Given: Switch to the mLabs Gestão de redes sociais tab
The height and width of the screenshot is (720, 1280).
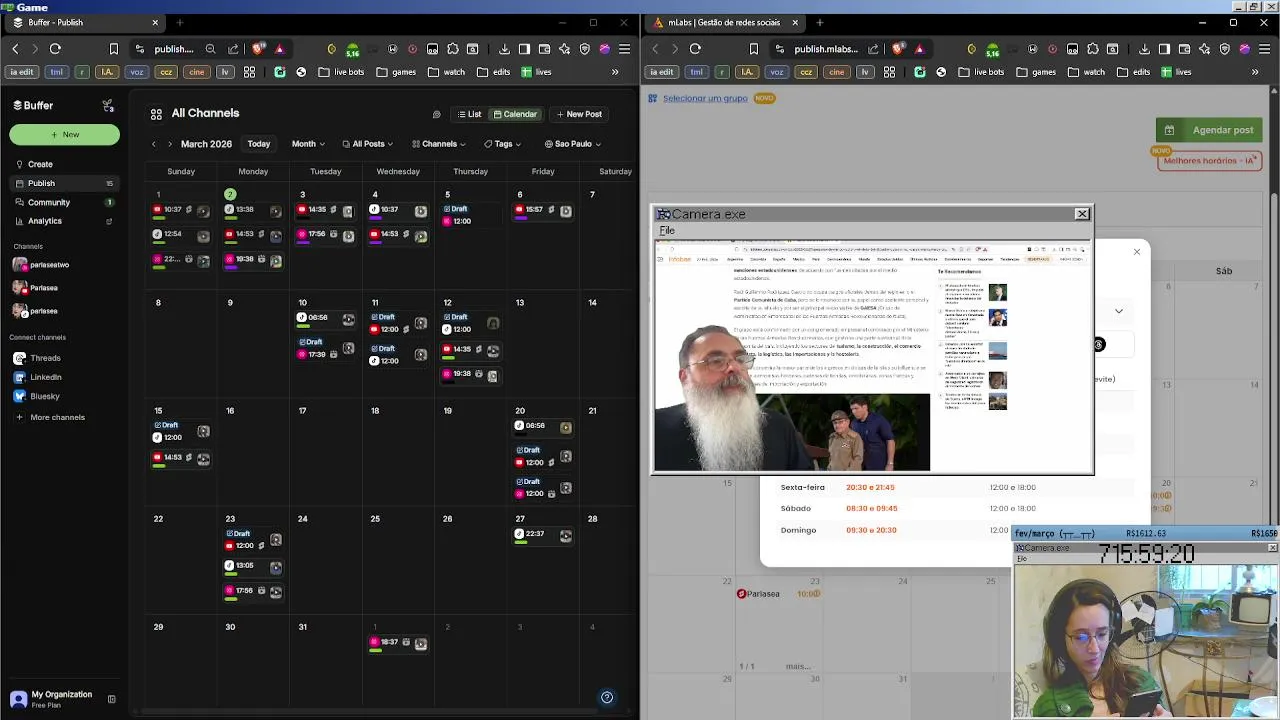Looking at the screenshot, I should point(725,22).
